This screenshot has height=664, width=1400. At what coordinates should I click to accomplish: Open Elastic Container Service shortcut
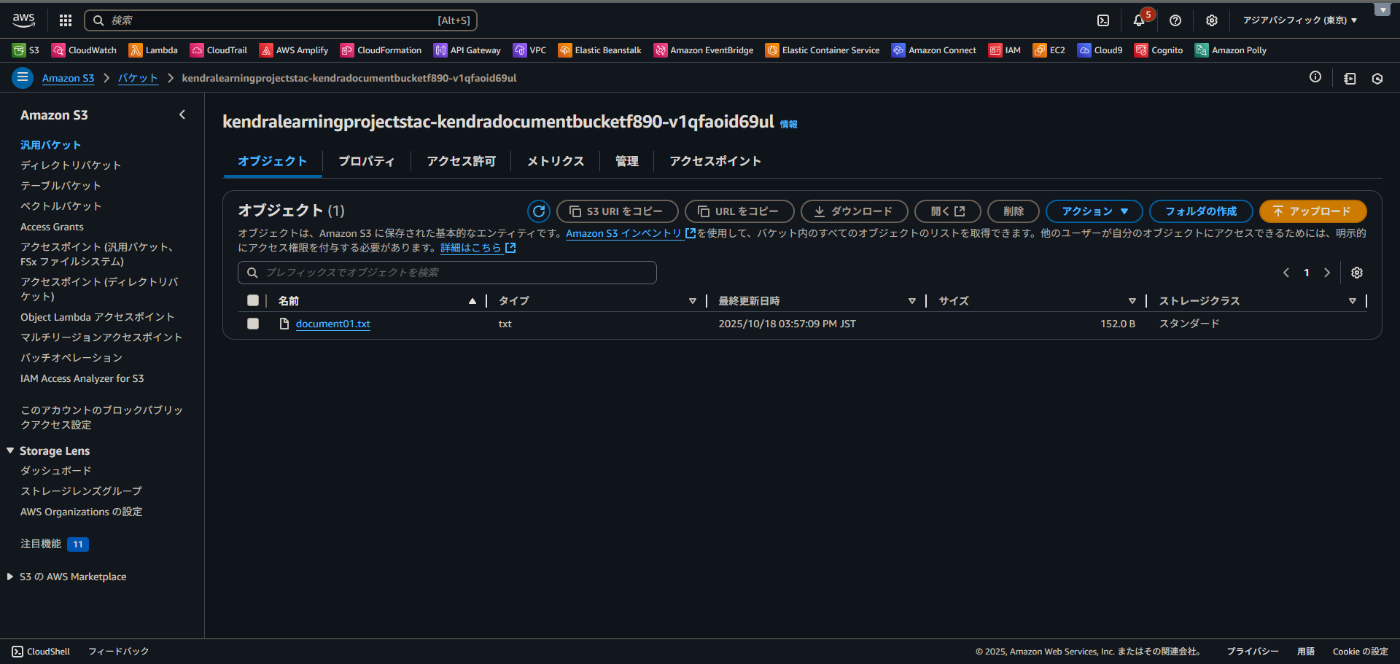(x=822, y=50)
